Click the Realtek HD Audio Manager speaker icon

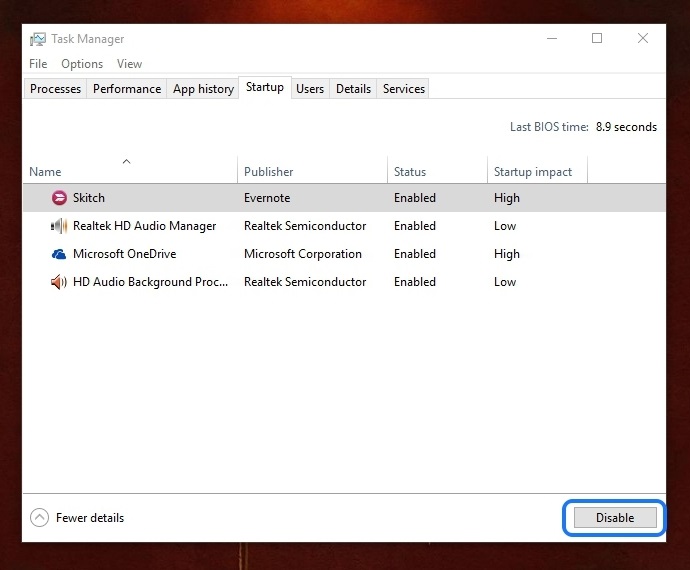pyautogui.click(x=59, y=226)
